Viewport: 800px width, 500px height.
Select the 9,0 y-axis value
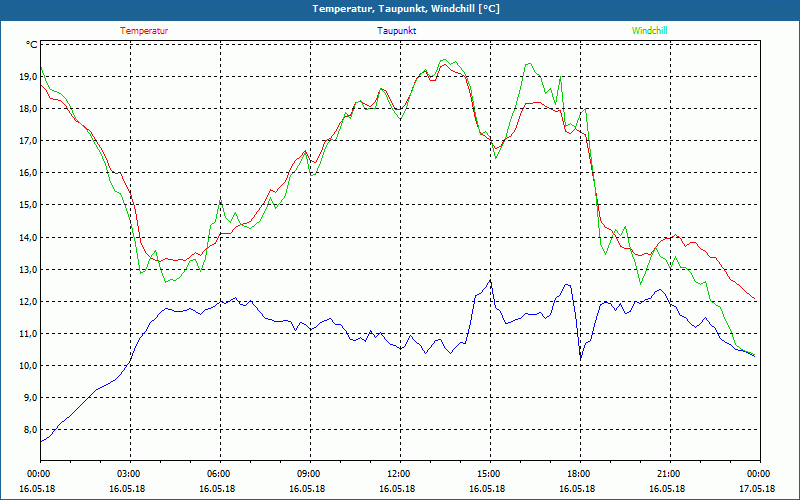(31, 398)
